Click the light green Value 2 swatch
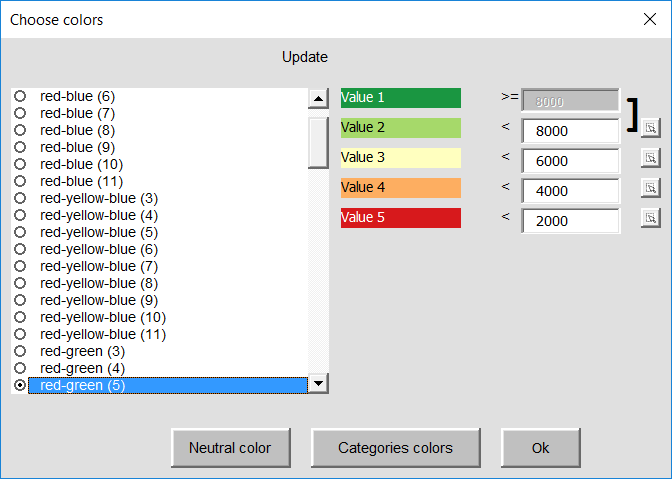This screenshot has height=479, width=672. pos(401,128)
